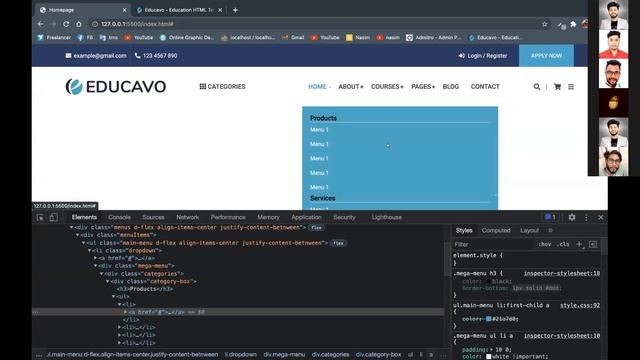Switch to the Console DevTools tab

tap(120, 217)
